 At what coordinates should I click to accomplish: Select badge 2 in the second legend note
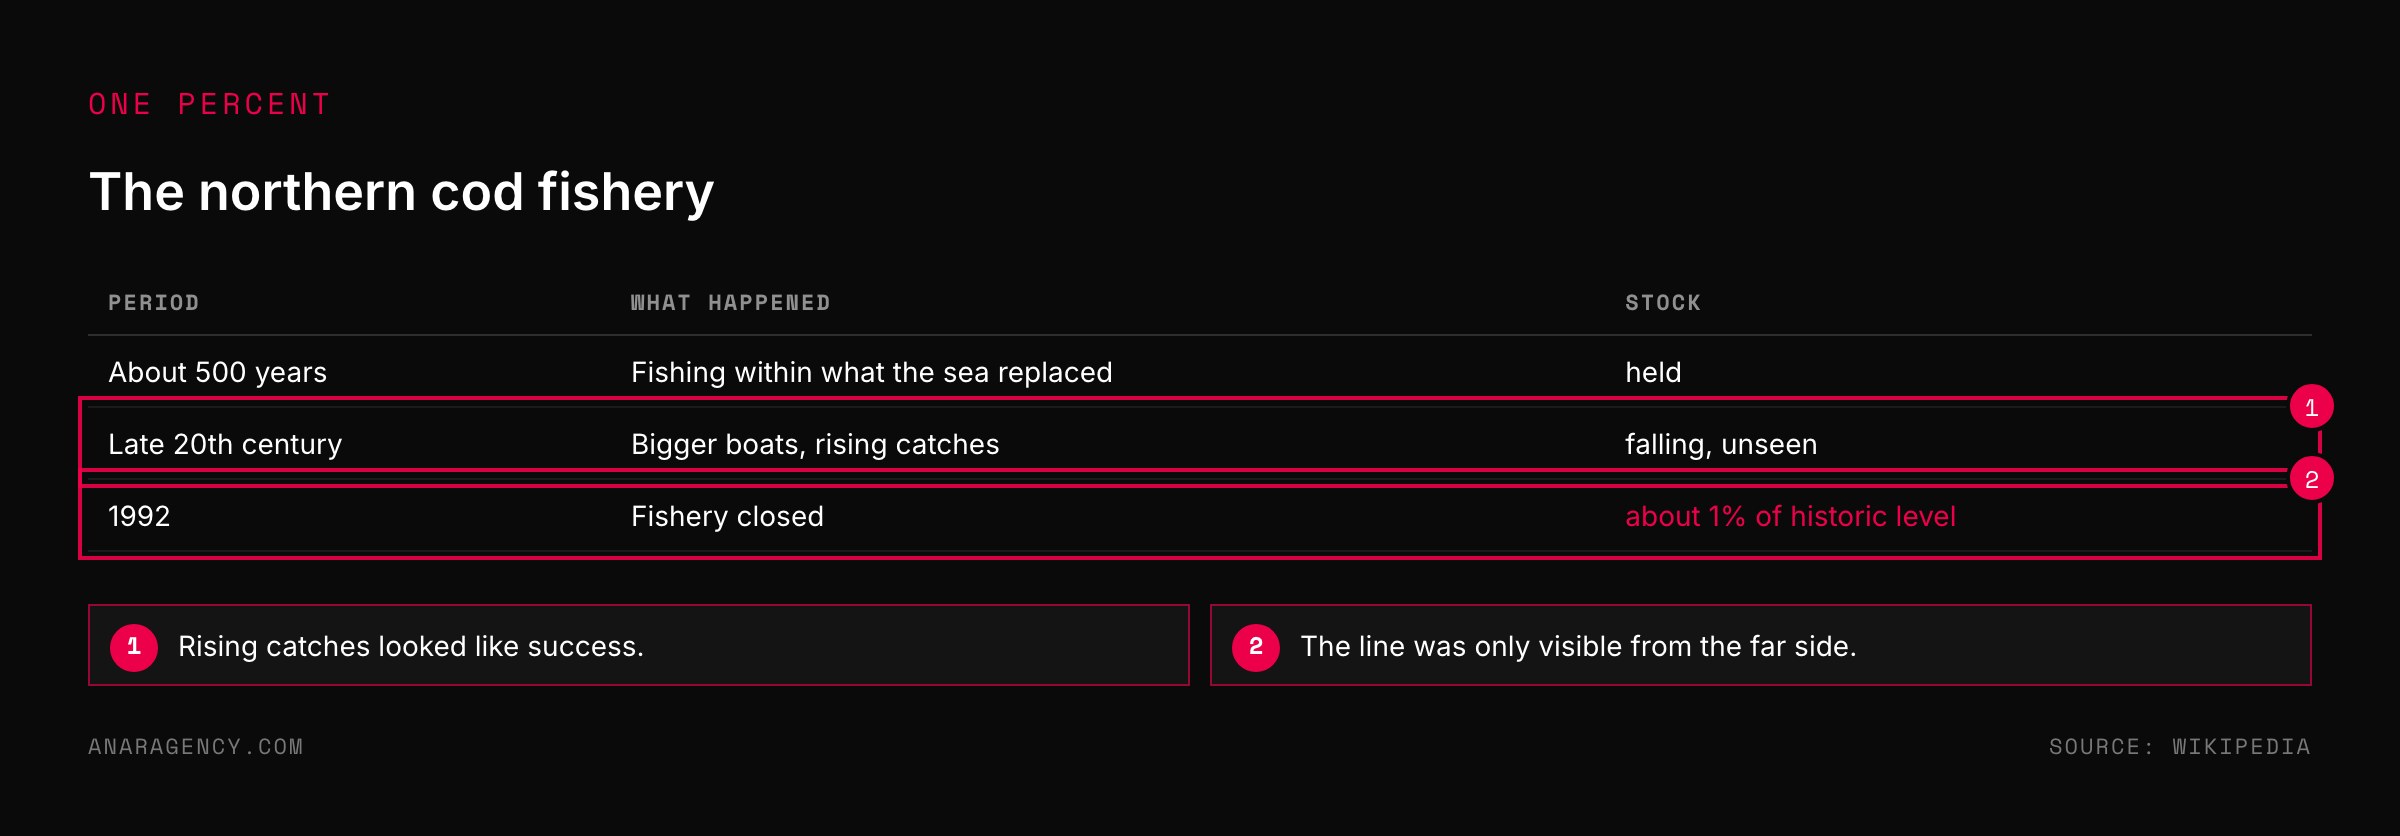tap(1256, 647)
